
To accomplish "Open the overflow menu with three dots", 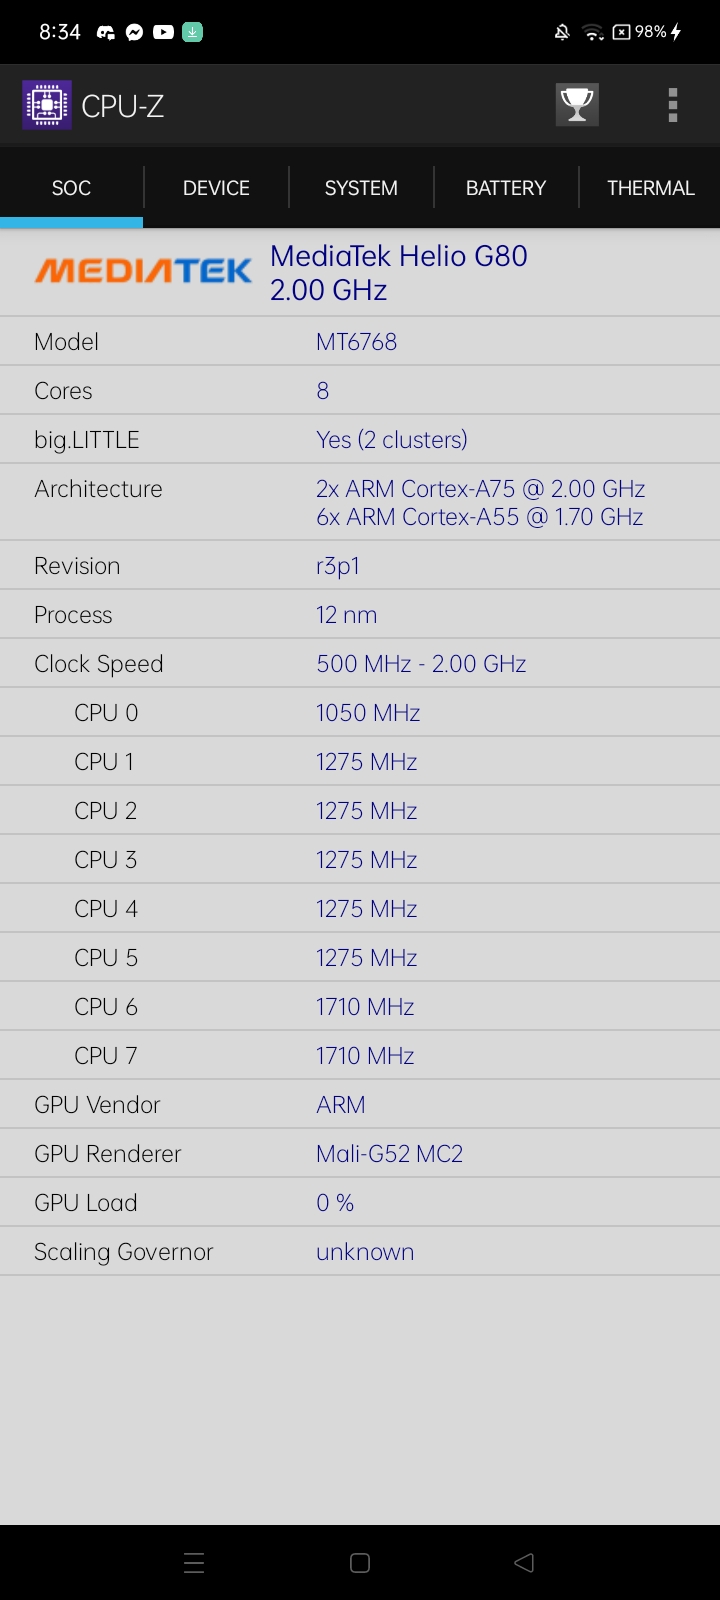I will point(672,104).
